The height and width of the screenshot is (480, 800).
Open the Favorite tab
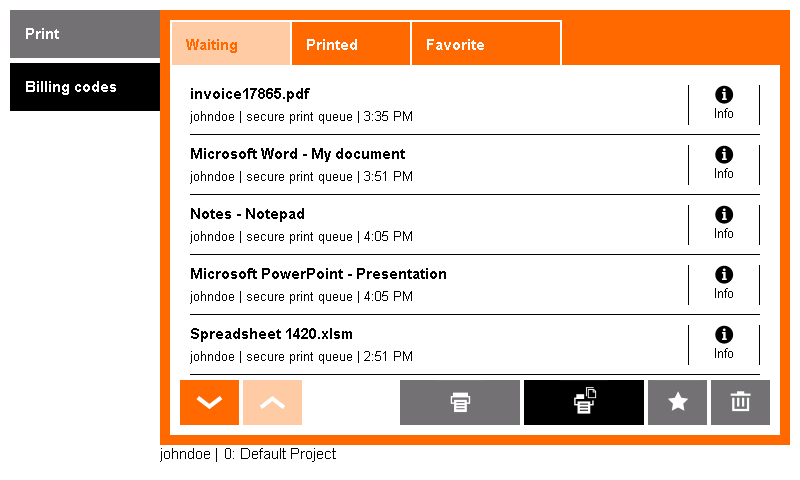pyautogui.click(x=486, y=44)
